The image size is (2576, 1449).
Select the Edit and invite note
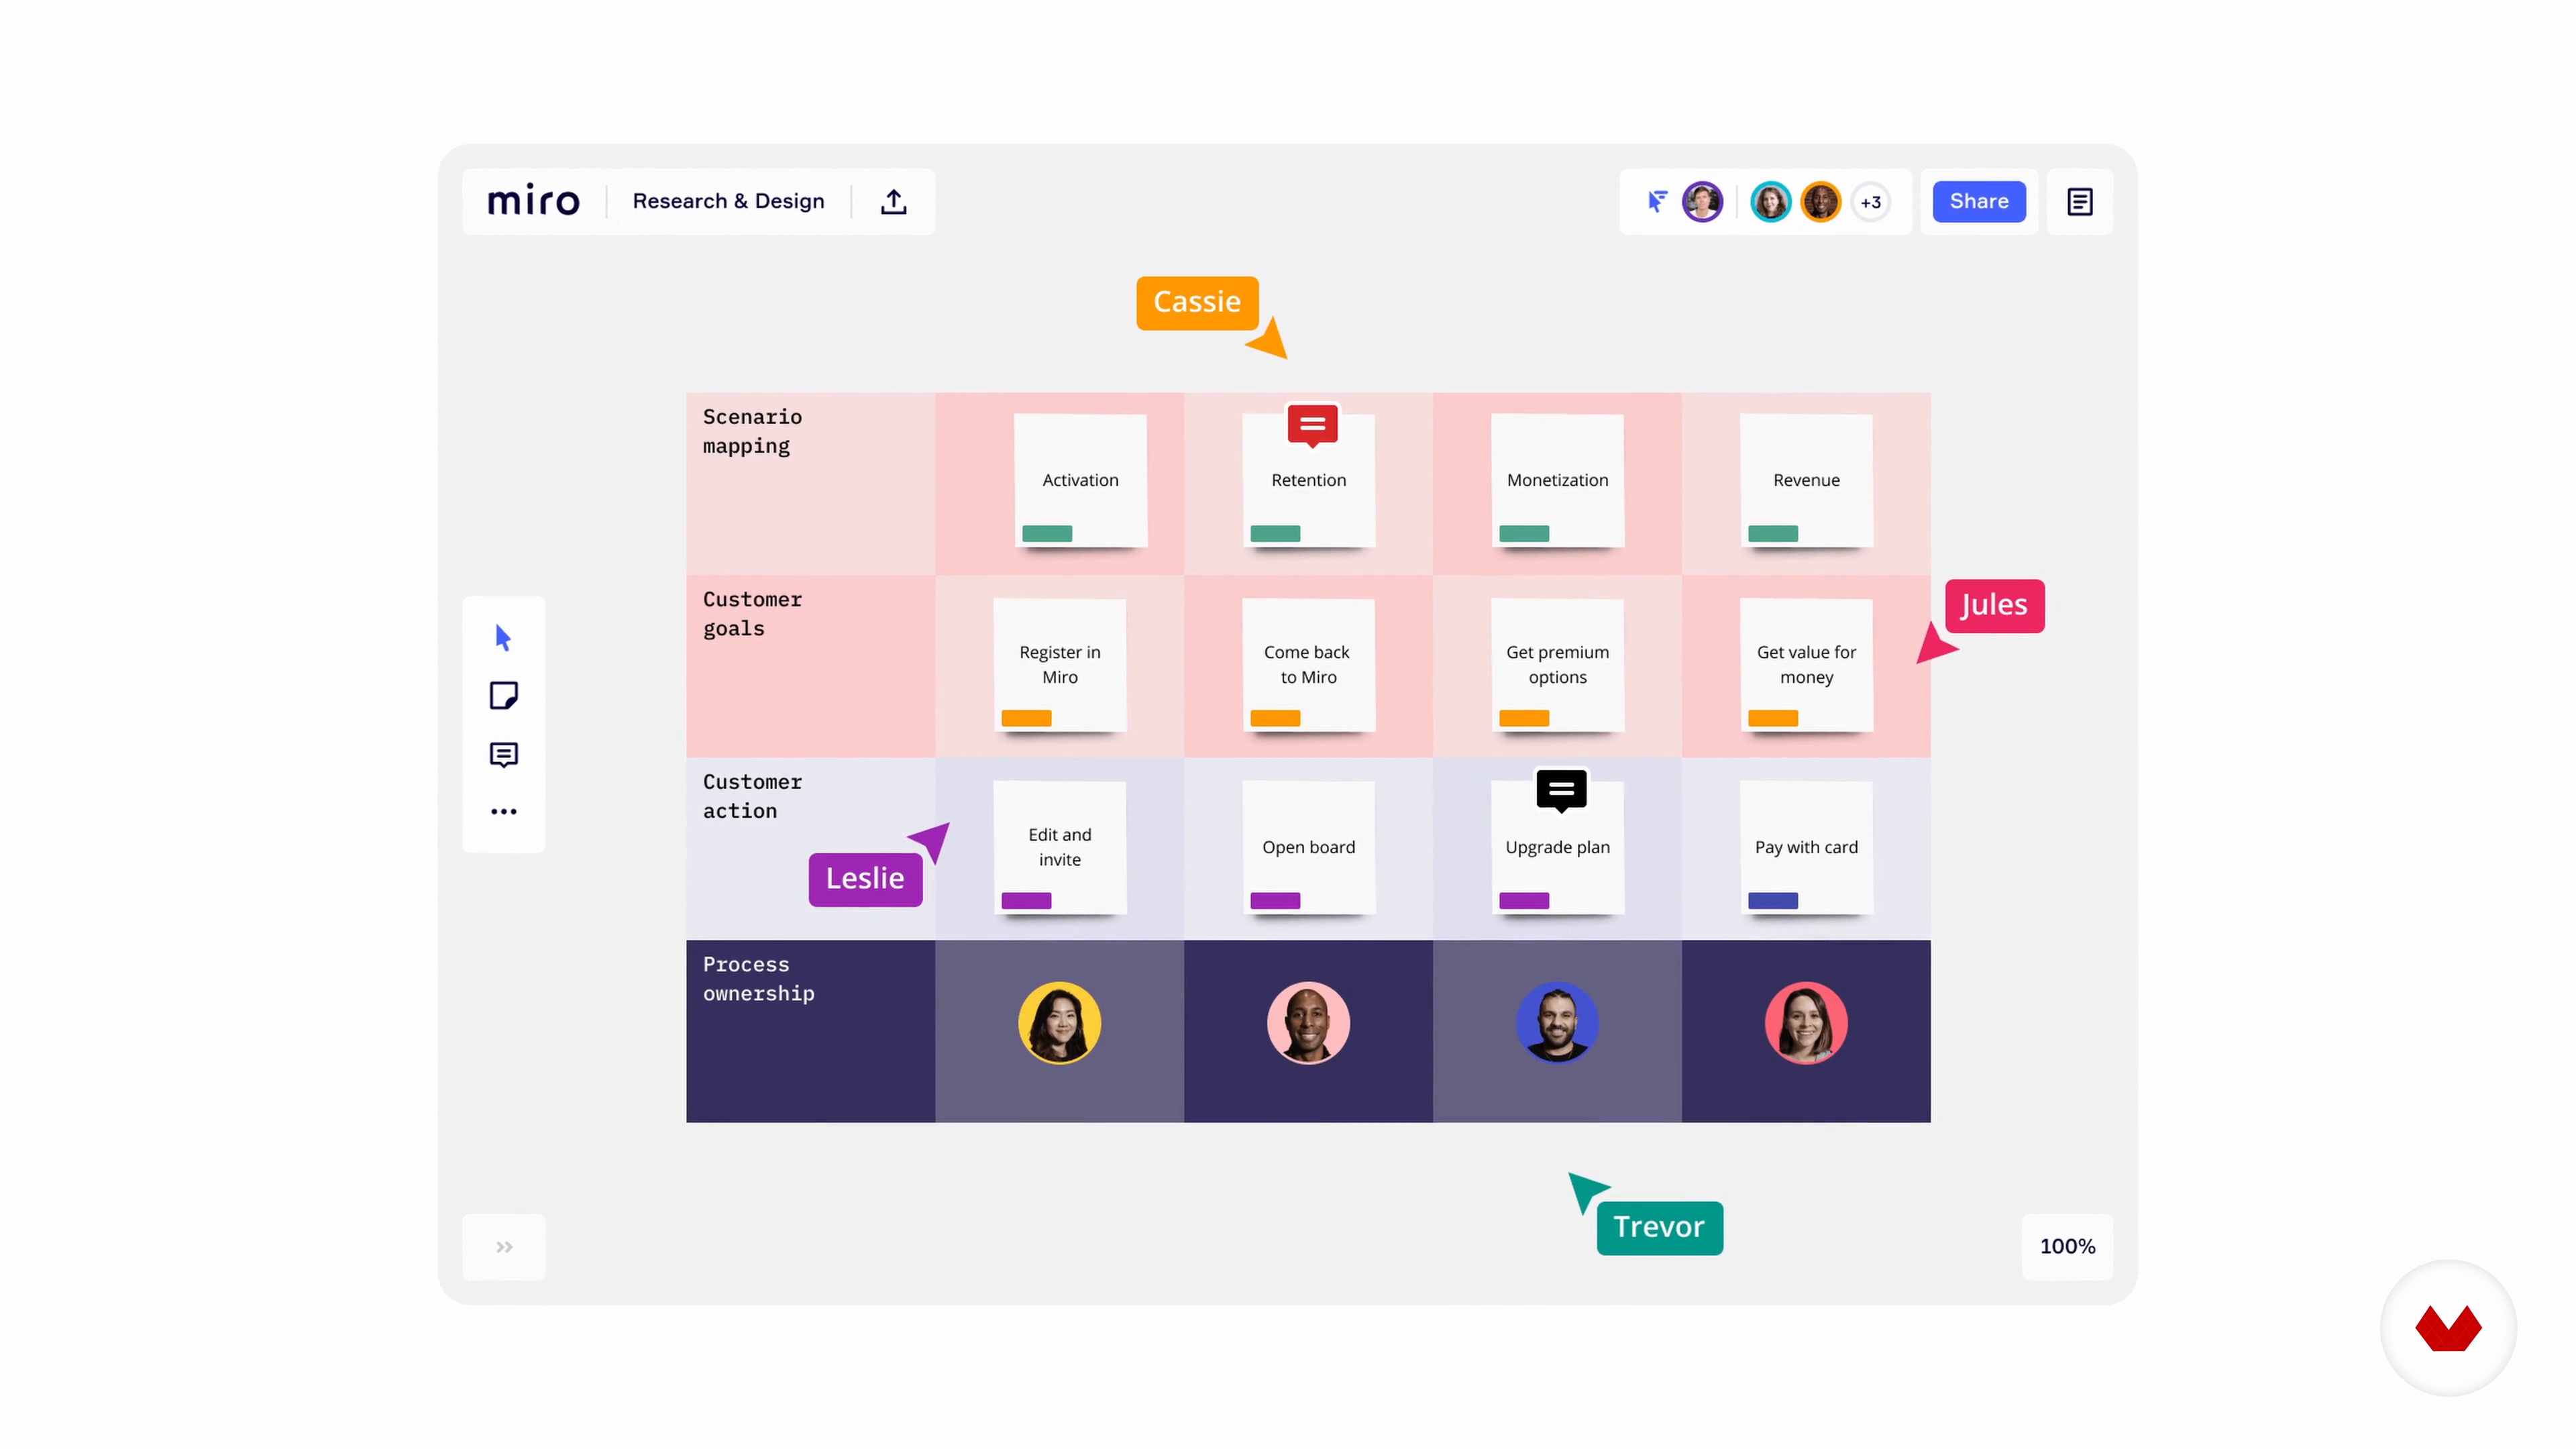click(x=1059, y=847)
